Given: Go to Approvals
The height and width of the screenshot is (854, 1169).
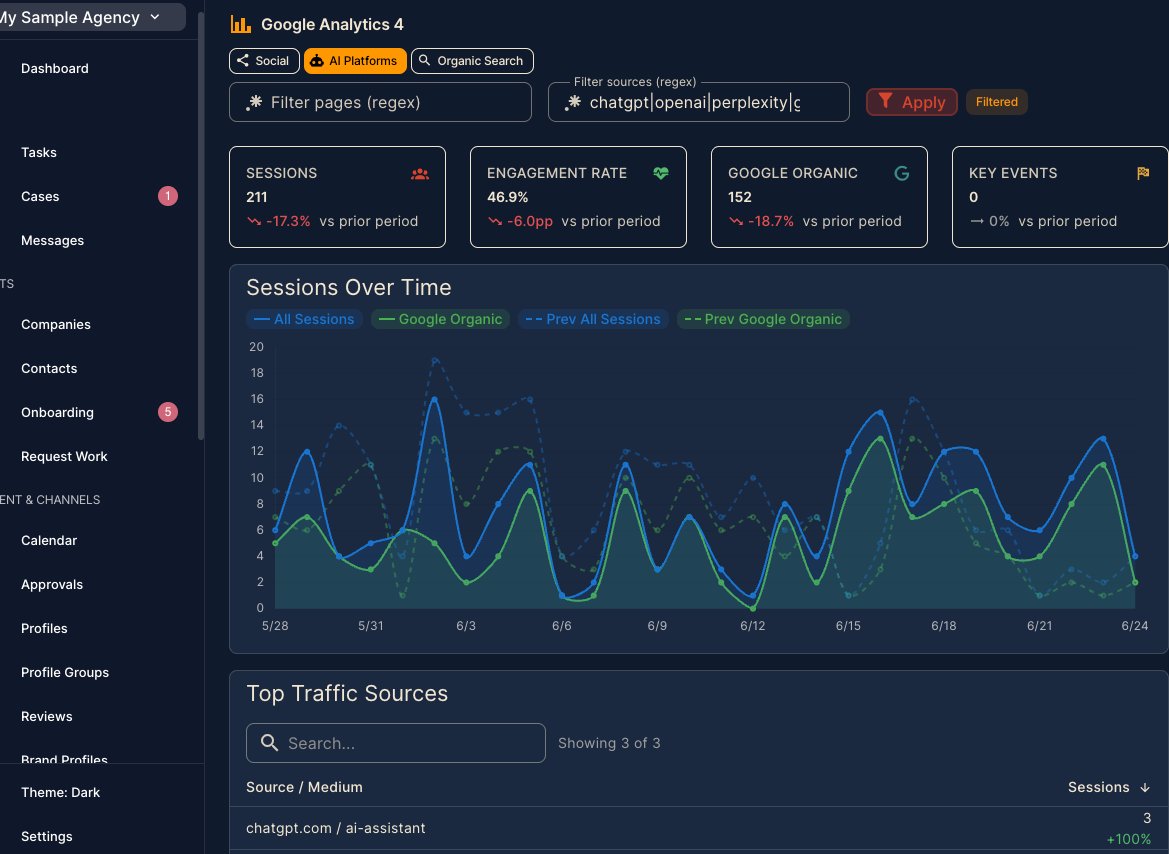Looking at the screenshot, I should [x=52, y=584].
